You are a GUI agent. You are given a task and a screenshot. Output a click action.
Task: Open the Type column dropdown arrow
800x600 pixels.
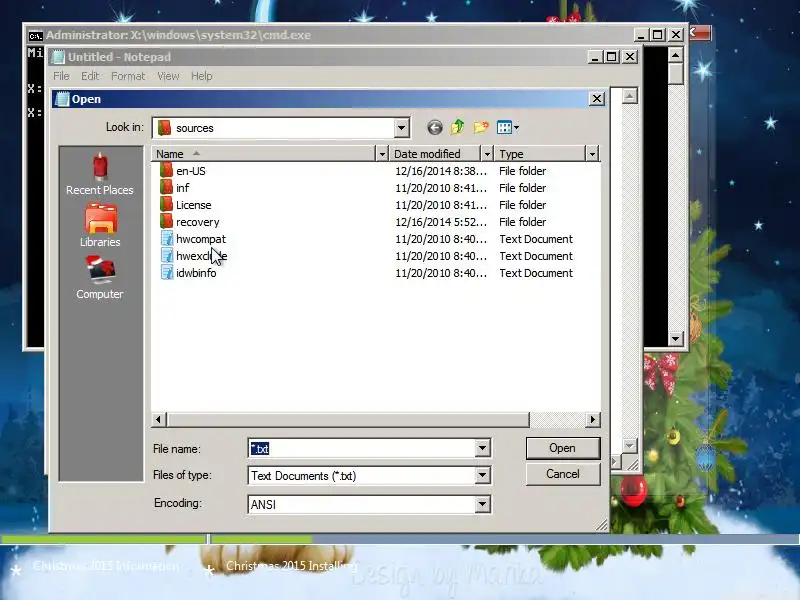point(592,154)
